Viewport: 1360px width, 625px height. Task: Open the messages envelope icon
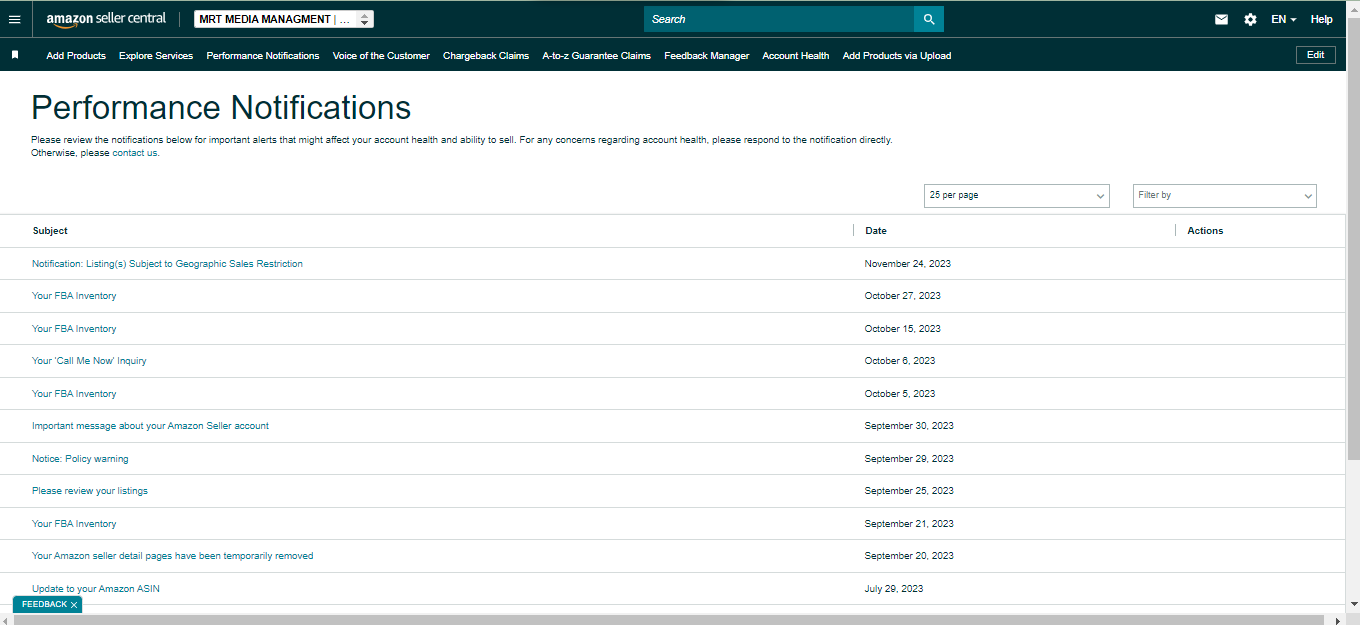[x=1221, y=19]
